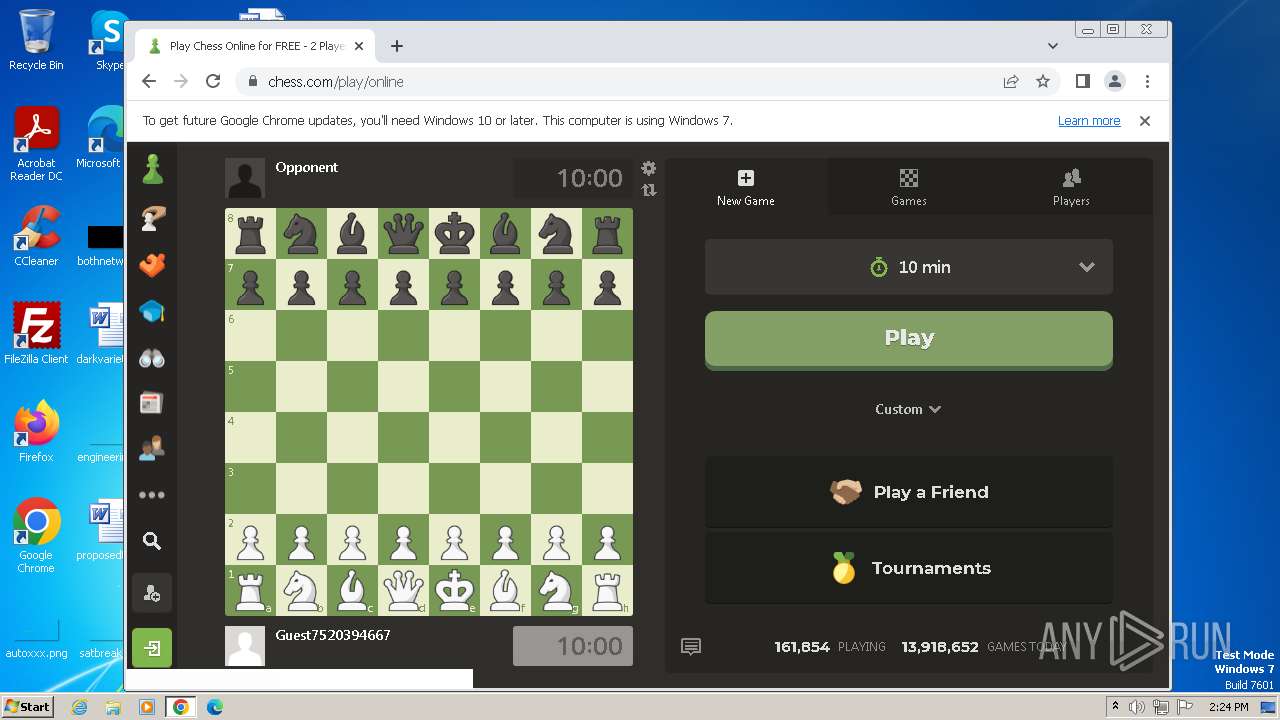Share this page icon in address bar

(1011, 82)
